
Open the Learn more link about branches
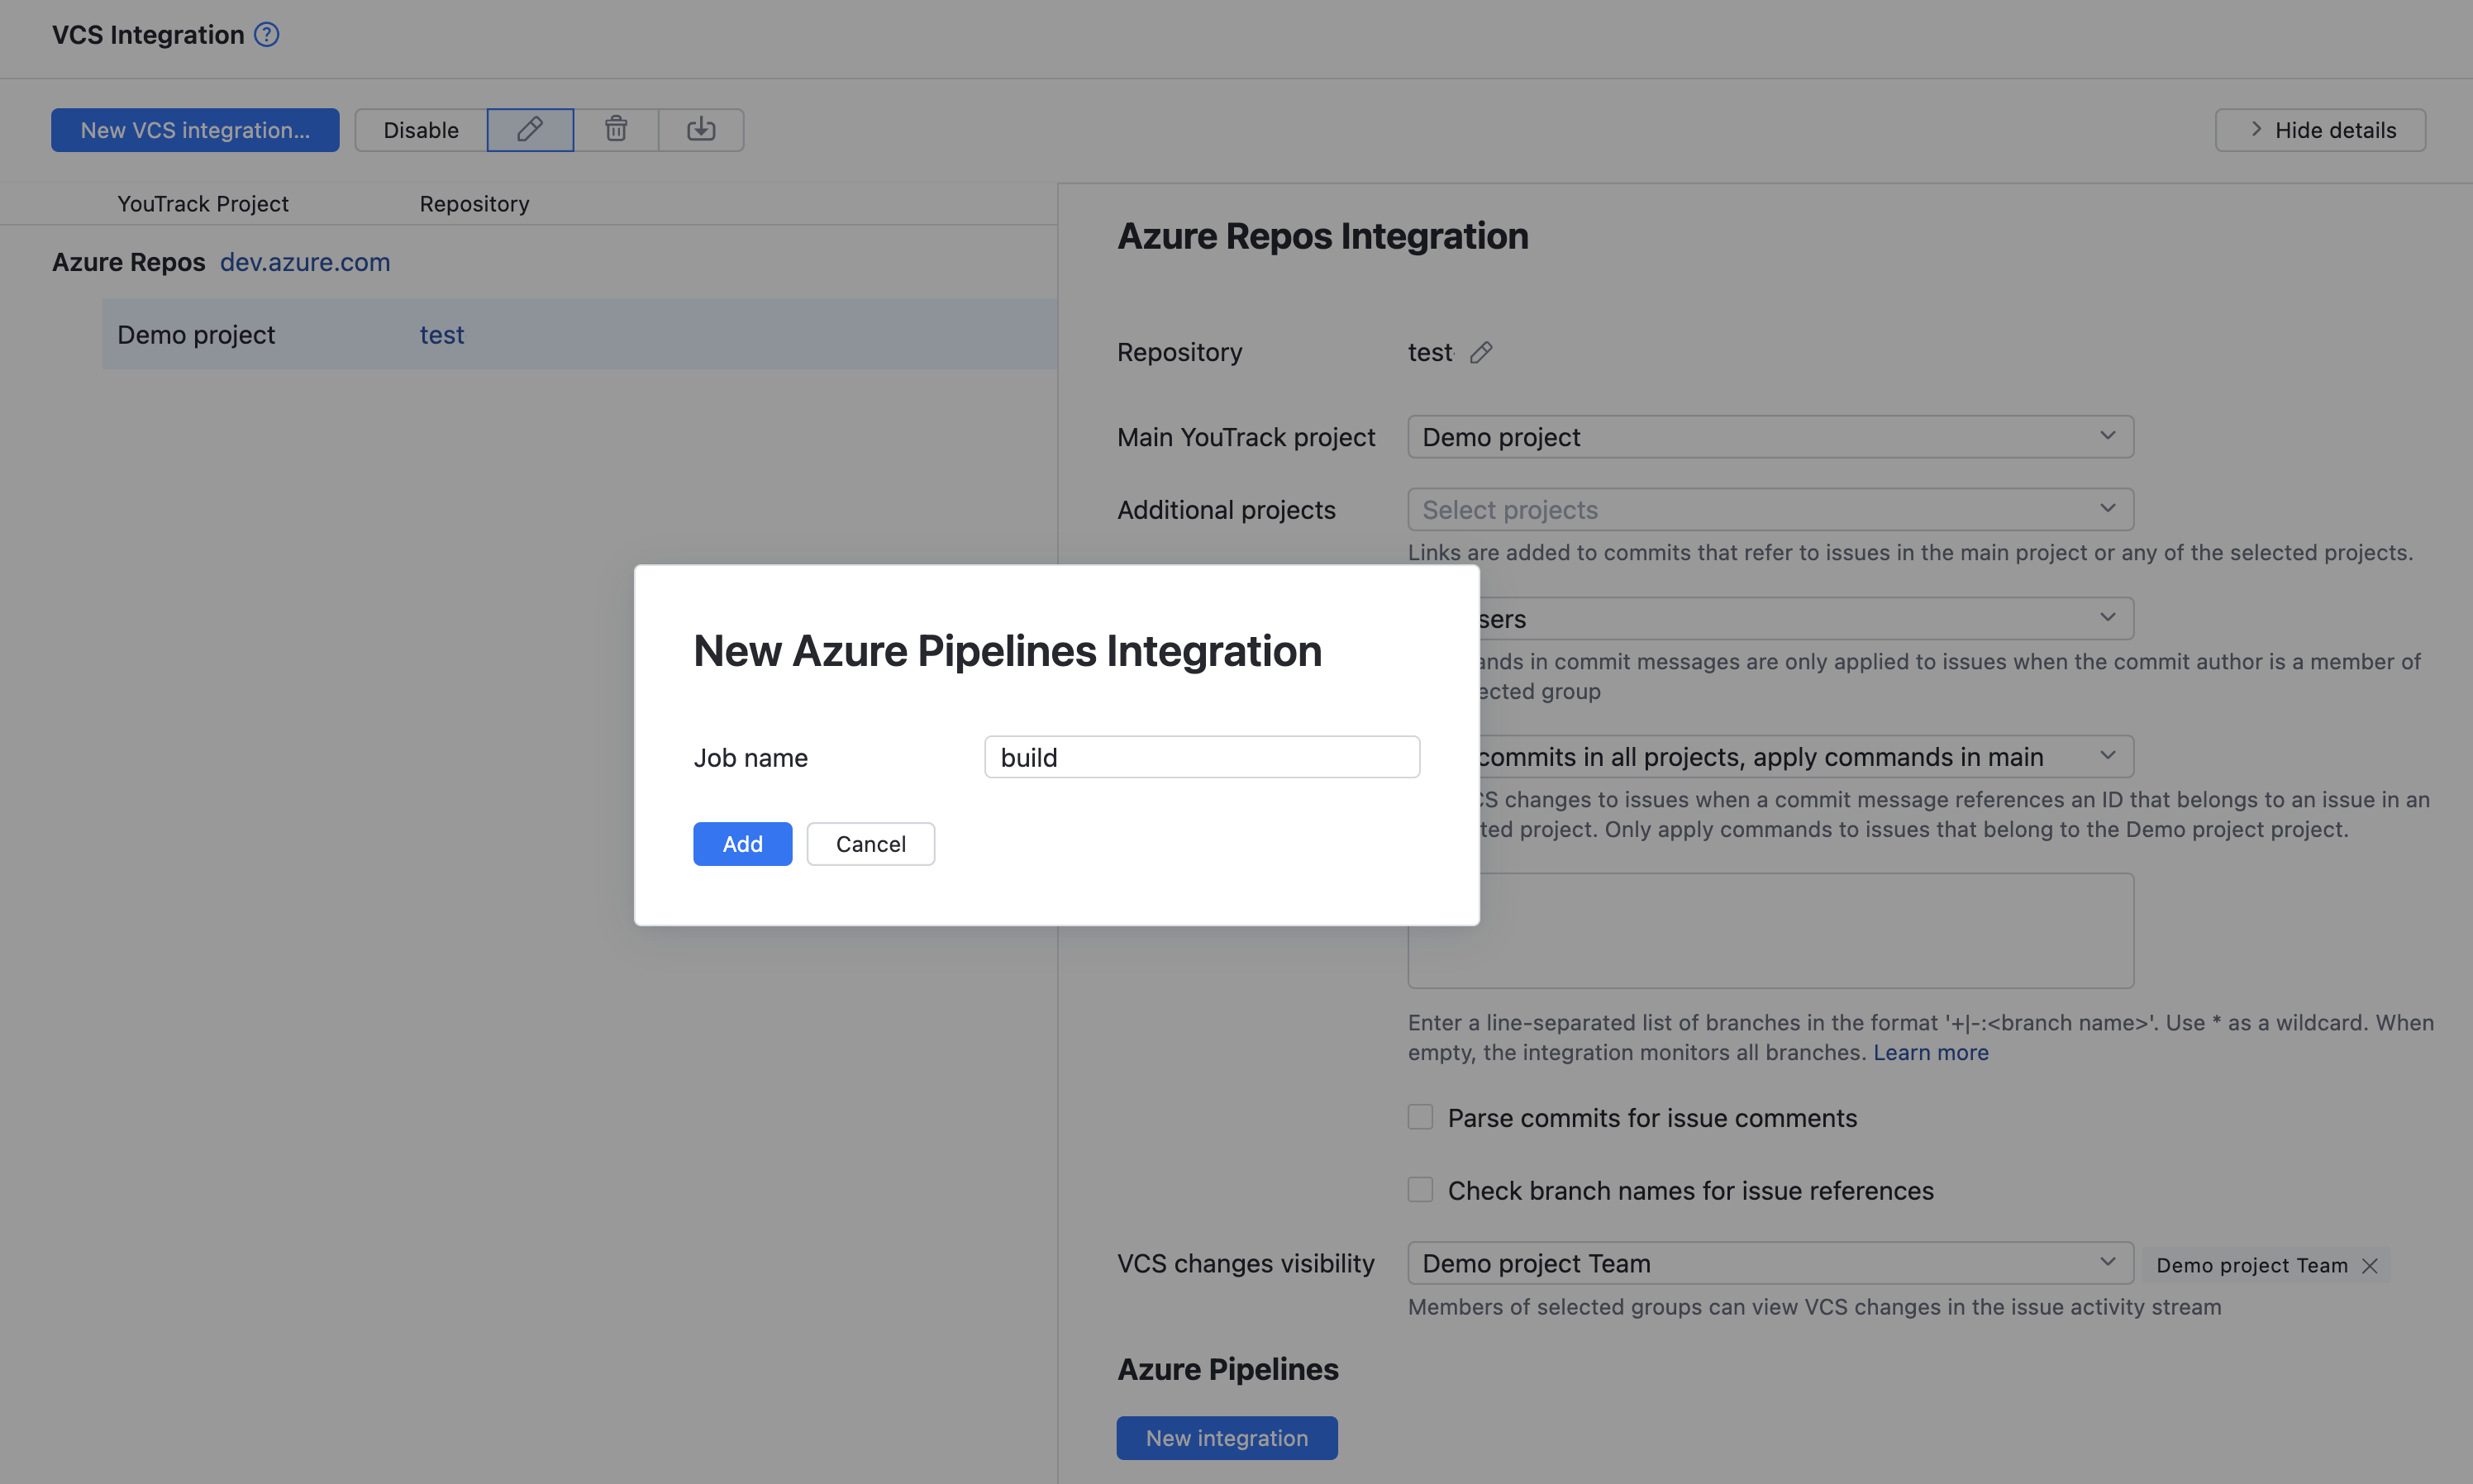[x=1930, y=1052]
